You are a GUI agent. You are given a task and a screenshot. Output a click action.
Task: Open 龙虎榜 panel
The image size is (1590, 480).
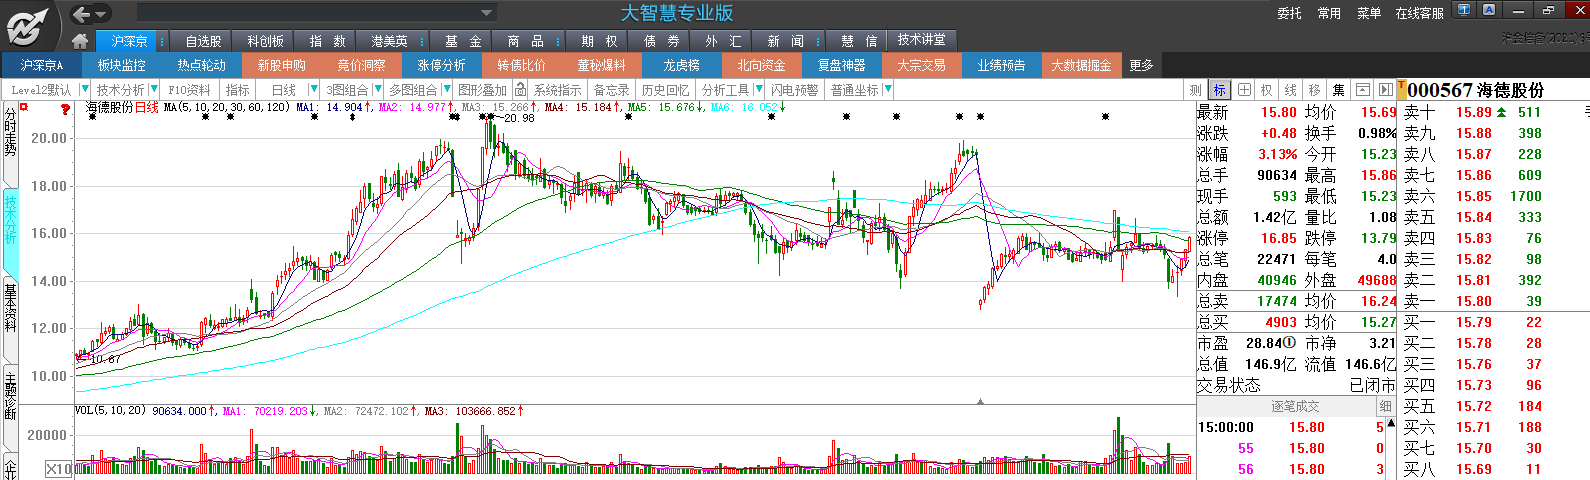click(x=682, y=65)
